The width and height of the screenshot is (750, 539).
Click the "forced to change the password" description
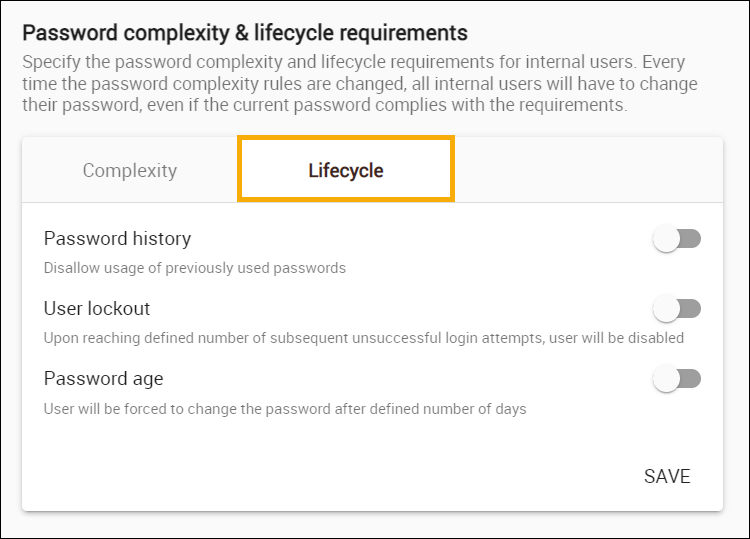285,408
